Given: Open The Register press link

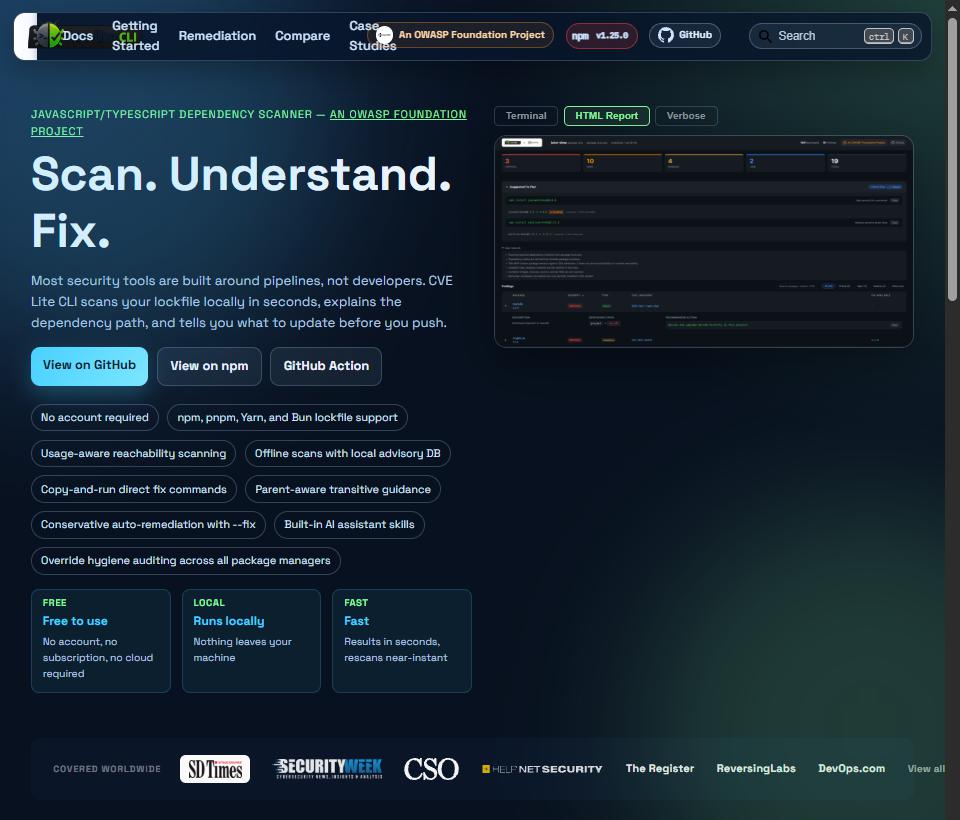Looking at the screenshot, I should 660,769.
